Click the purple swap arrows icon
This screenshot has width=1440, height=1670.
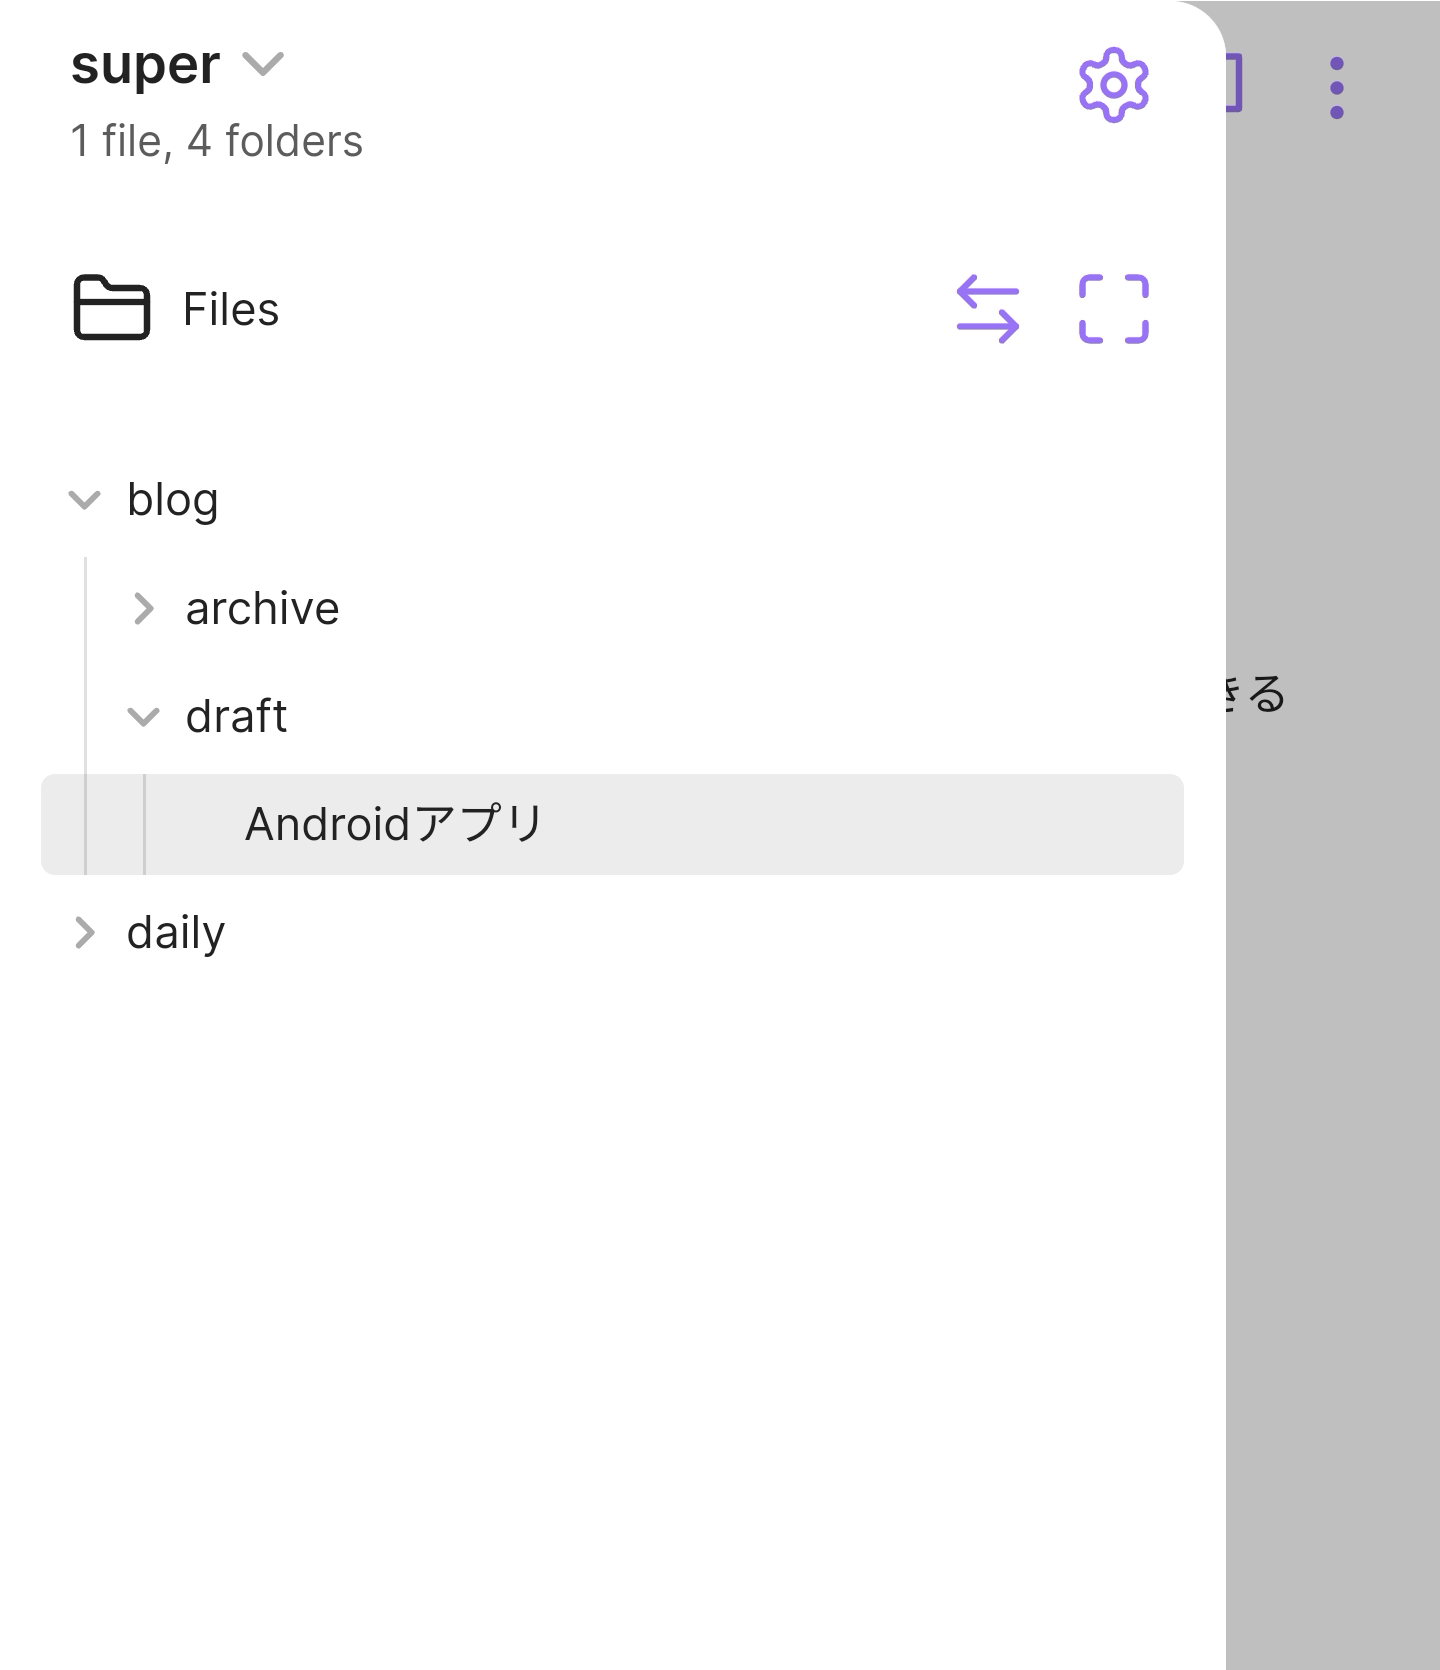point(988,309)
